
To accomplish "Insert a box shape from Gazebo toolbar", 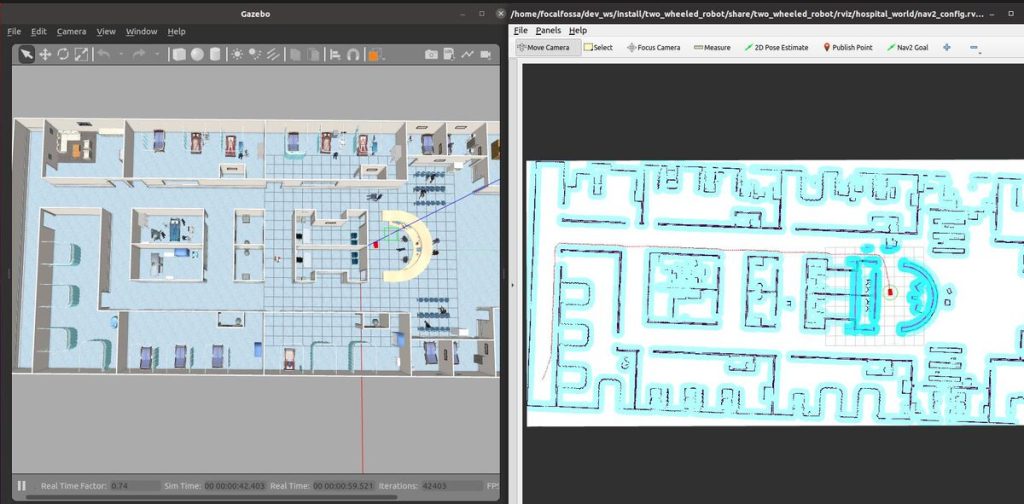I will tap(179, 54).
